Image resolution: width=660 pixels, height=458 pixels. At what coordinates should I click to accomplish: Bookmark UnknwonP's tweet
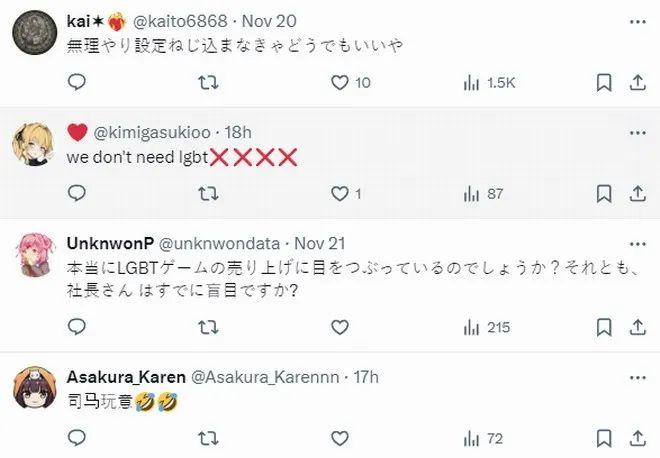pyautogui.click(x=604, y=327)
